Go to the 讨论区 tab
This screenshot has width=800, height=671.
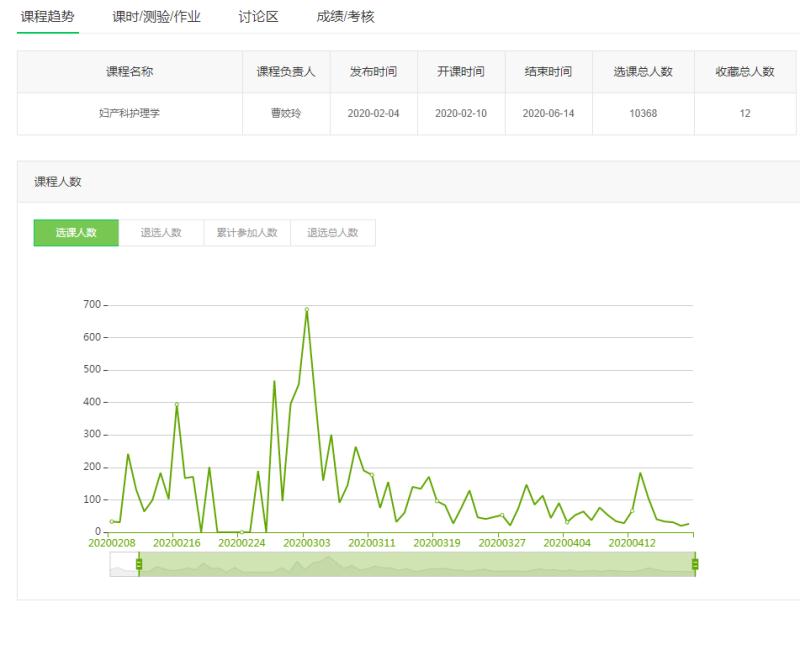(258, 16)
